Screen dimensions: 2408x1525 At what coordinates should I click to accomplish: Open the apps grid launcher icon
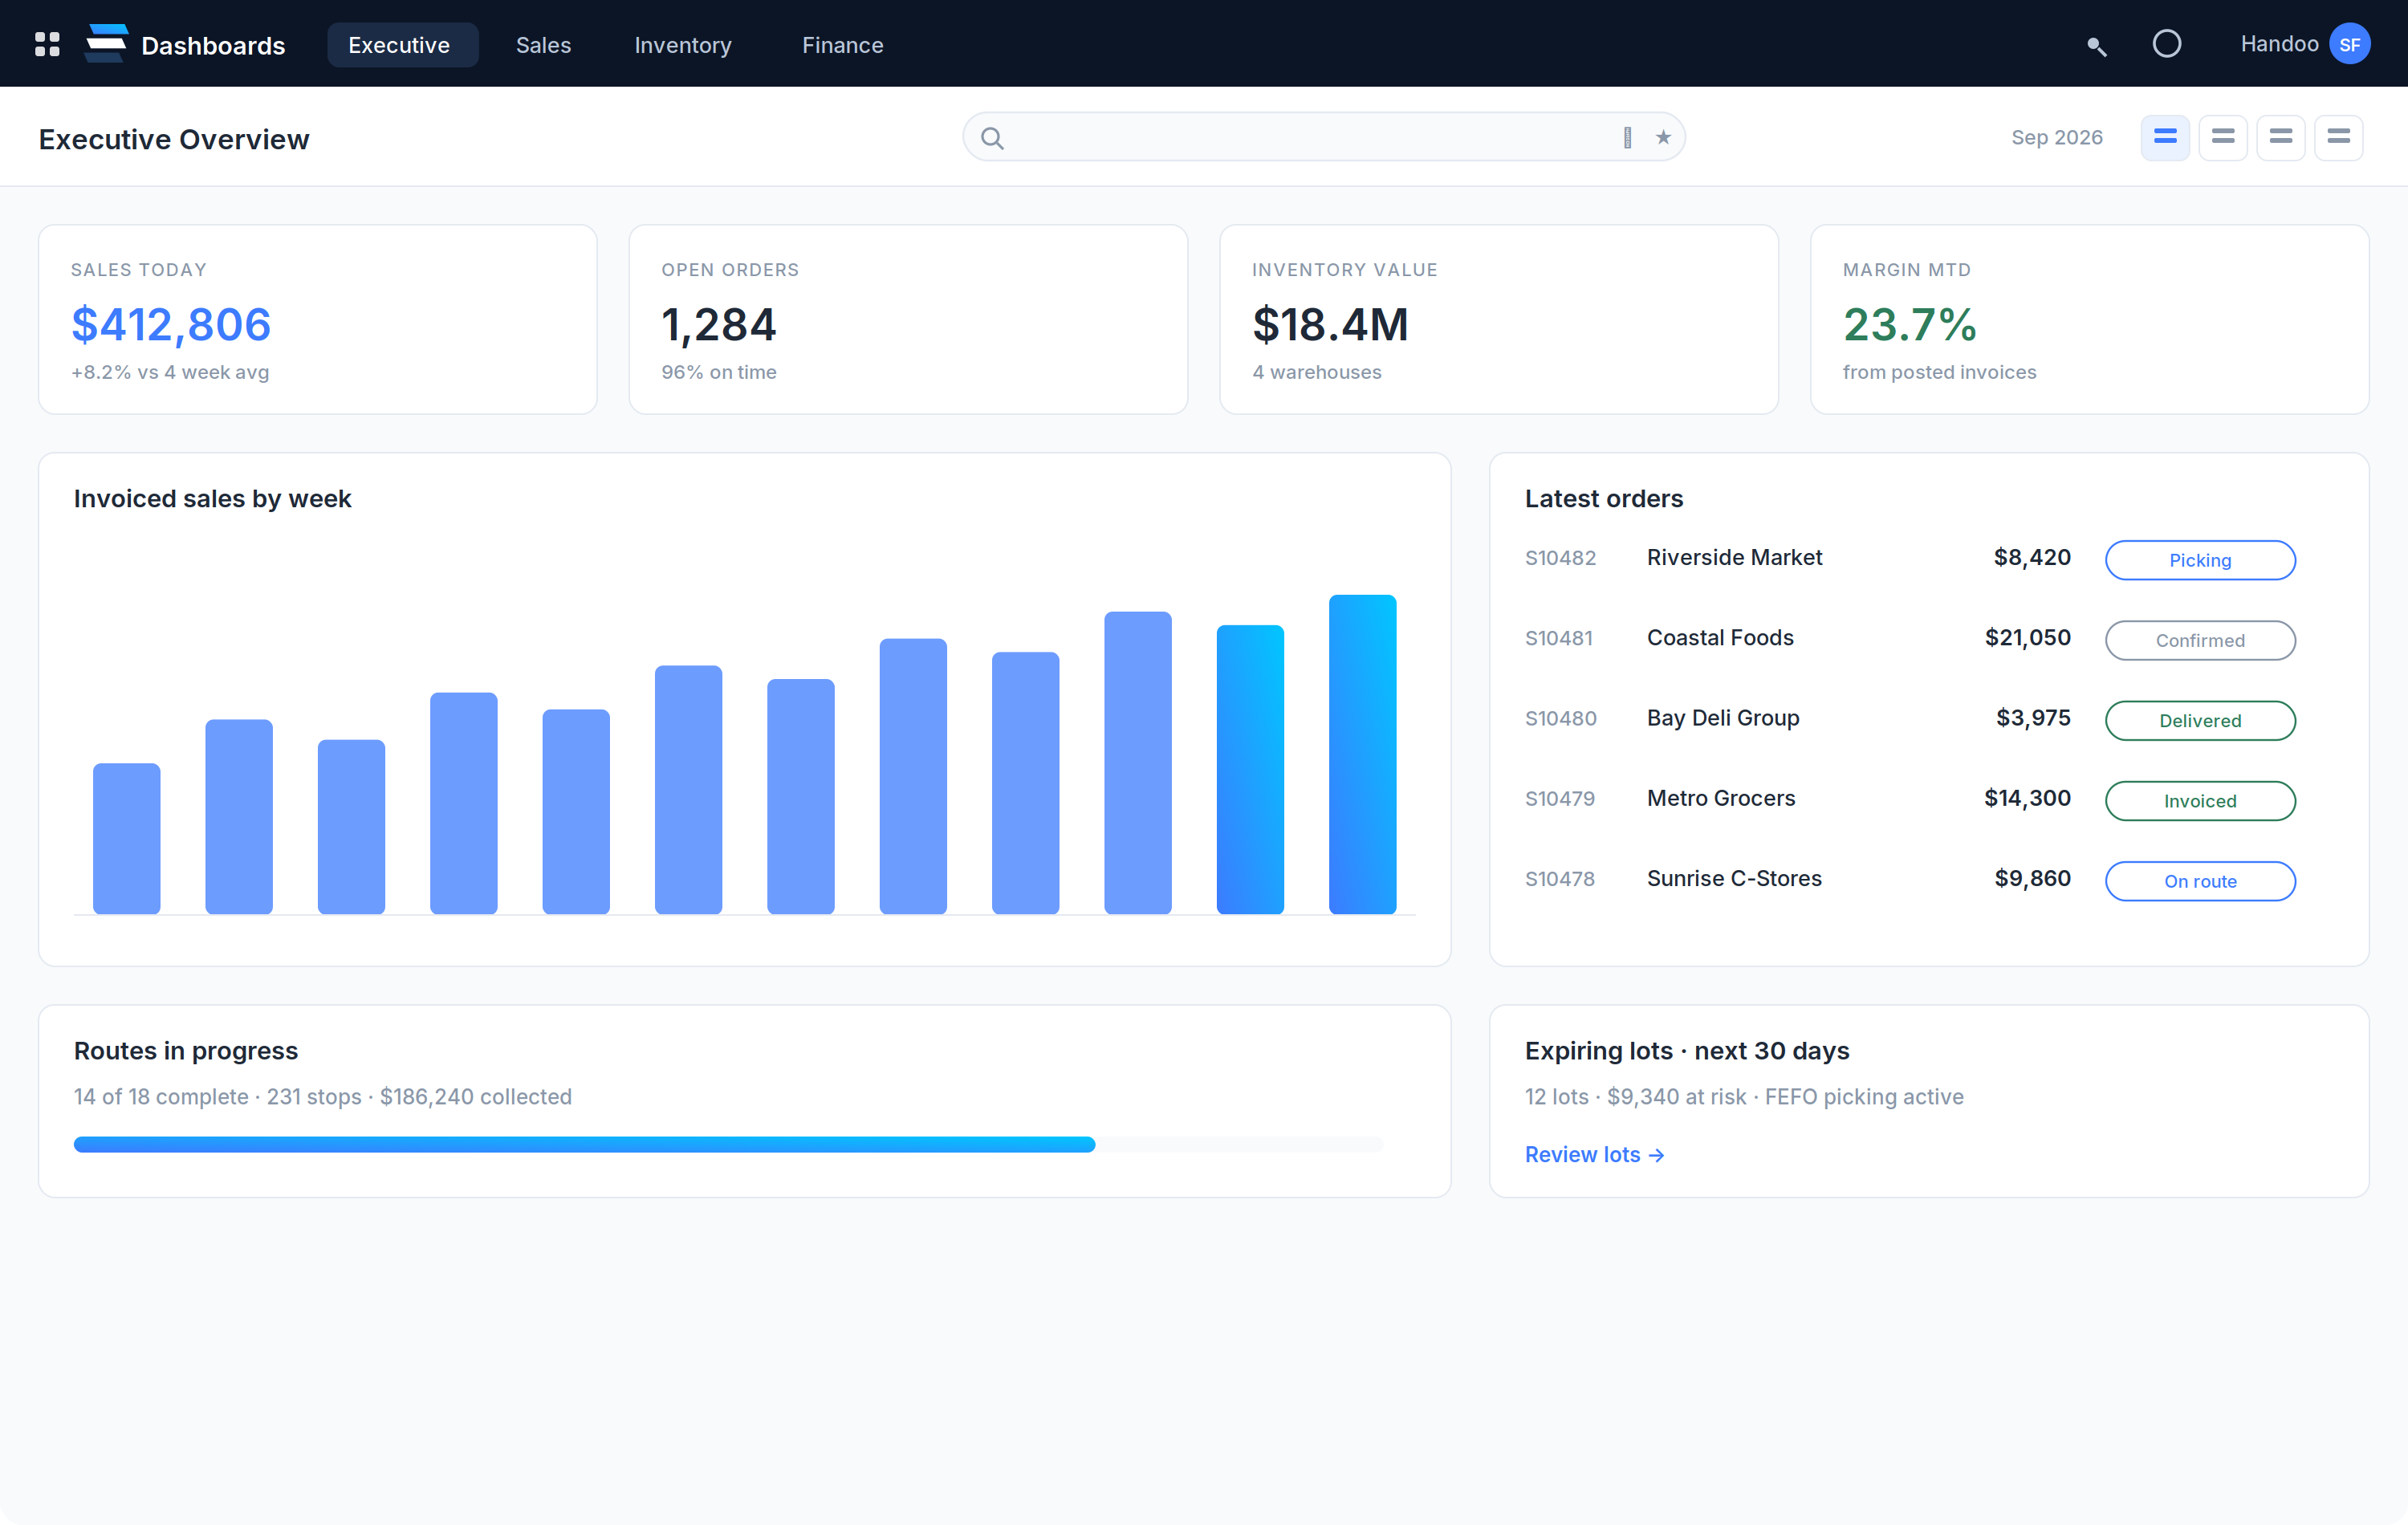pos(47,44)
